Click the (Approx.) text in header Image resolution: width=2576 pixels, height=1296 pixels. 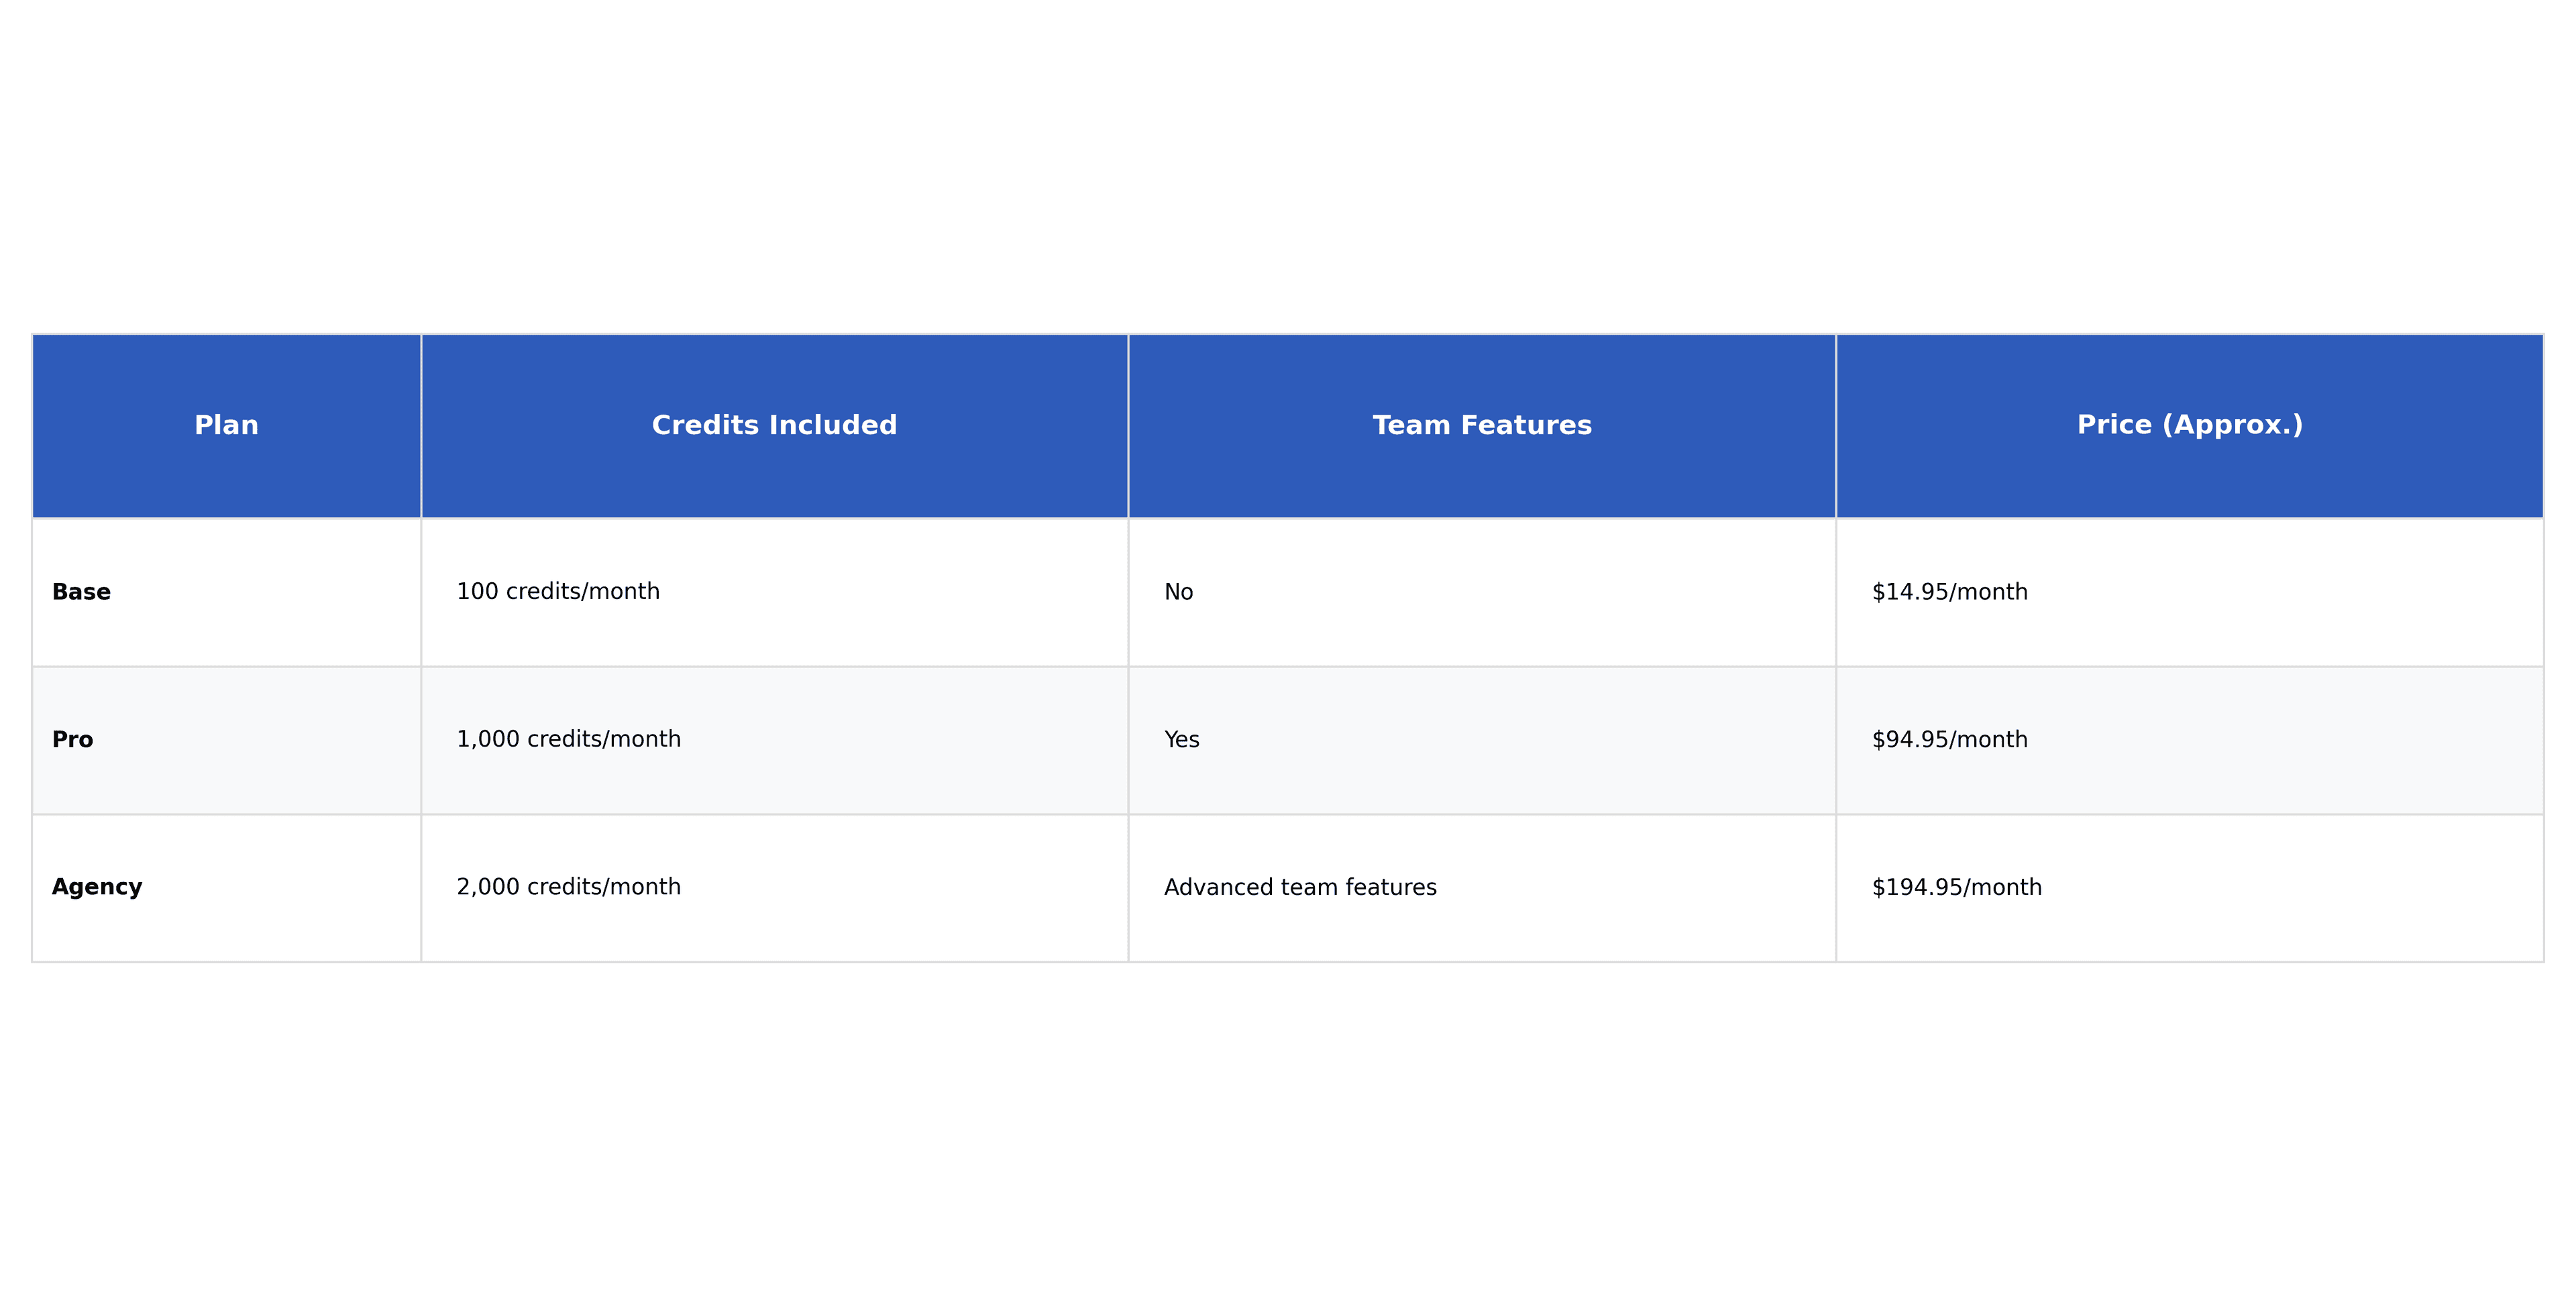[x=2232, y=425]
